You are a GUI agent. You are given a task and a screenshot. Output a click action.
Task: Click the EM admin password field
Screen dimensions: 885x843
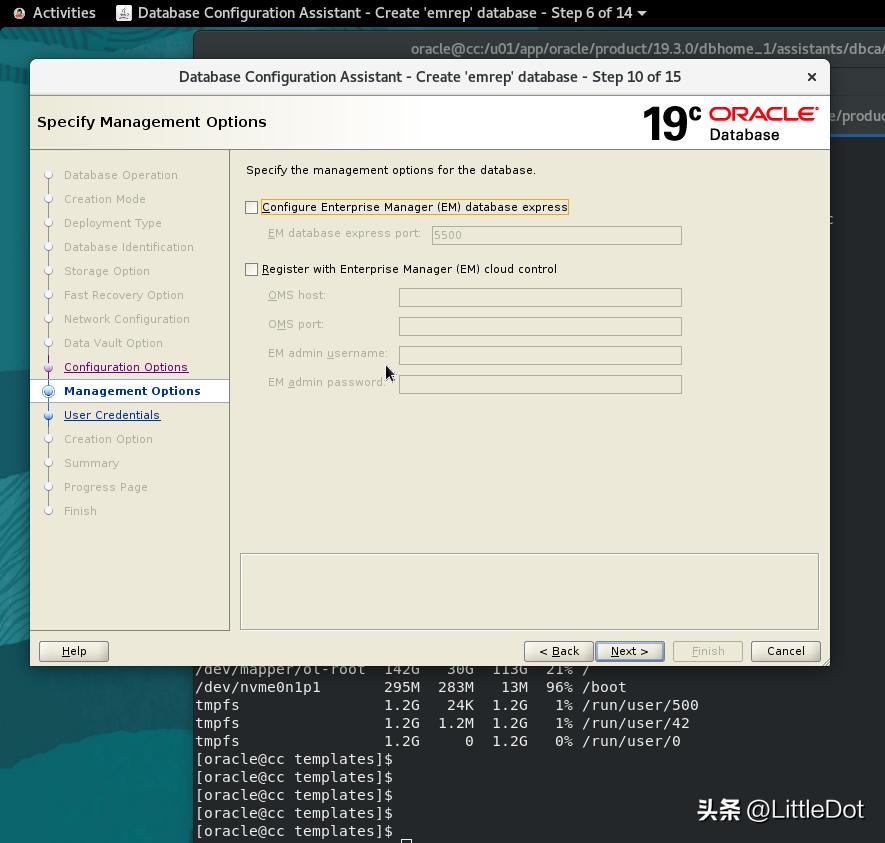coord(540,385)
